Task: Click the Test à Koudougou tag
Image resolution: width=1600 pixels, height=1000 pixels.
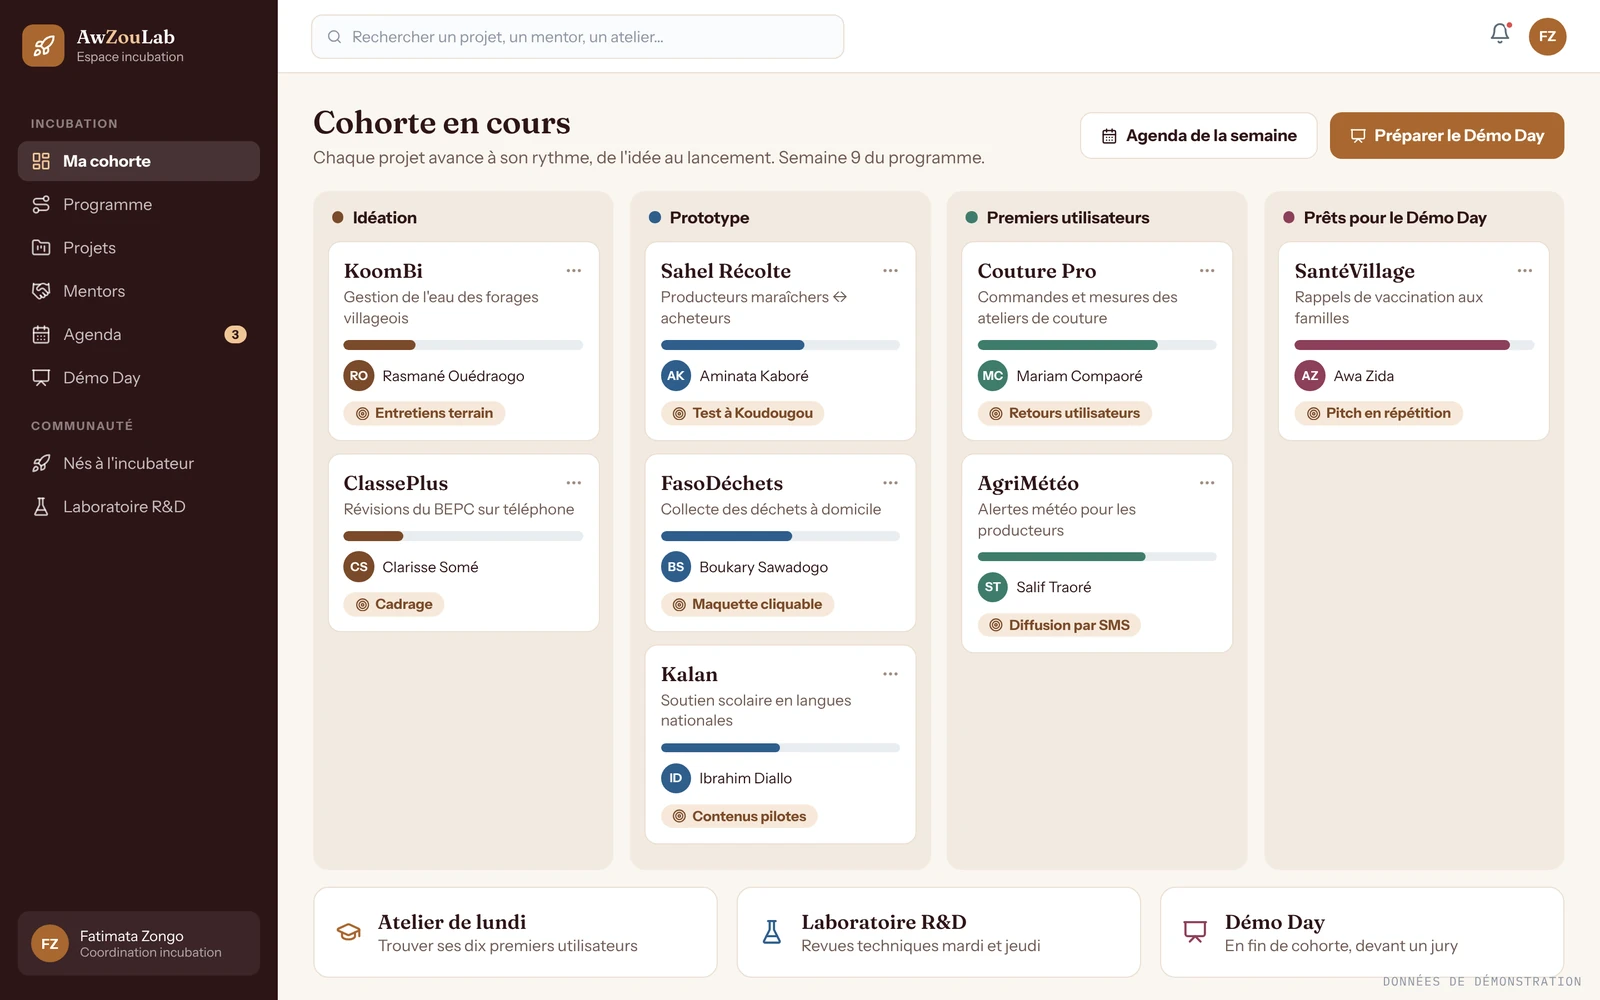Action: pyautogui.click(x=742, y=413)
